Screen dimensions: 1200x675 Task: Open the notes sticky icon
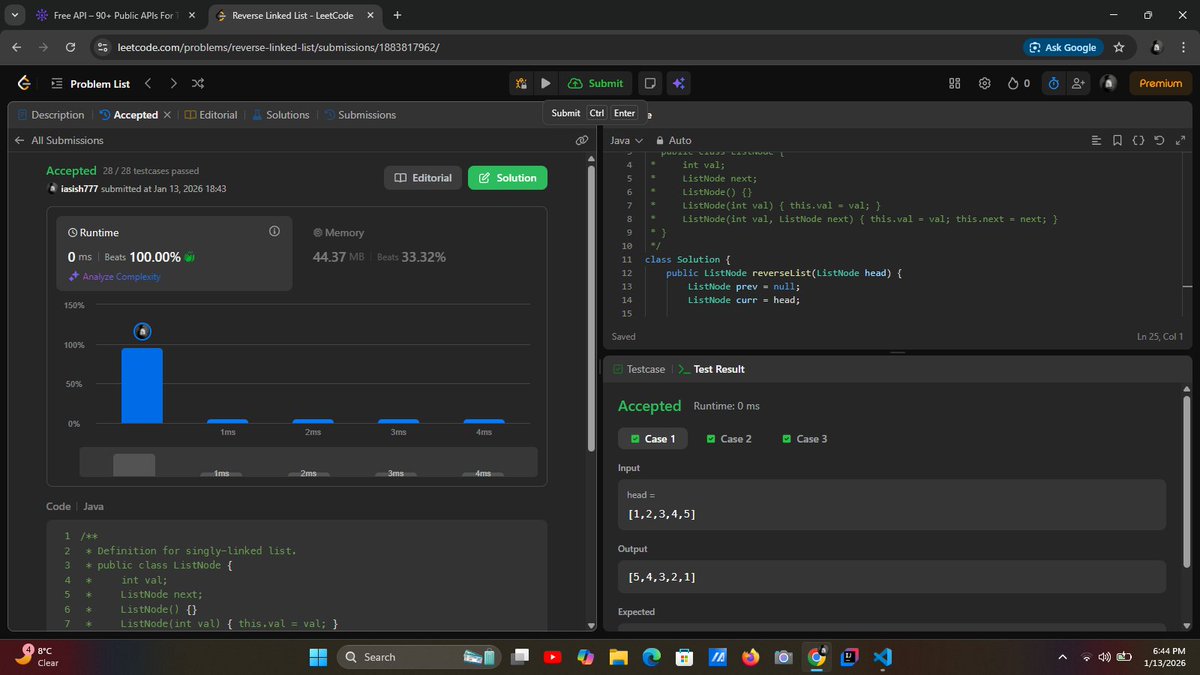tap(650, 83)
